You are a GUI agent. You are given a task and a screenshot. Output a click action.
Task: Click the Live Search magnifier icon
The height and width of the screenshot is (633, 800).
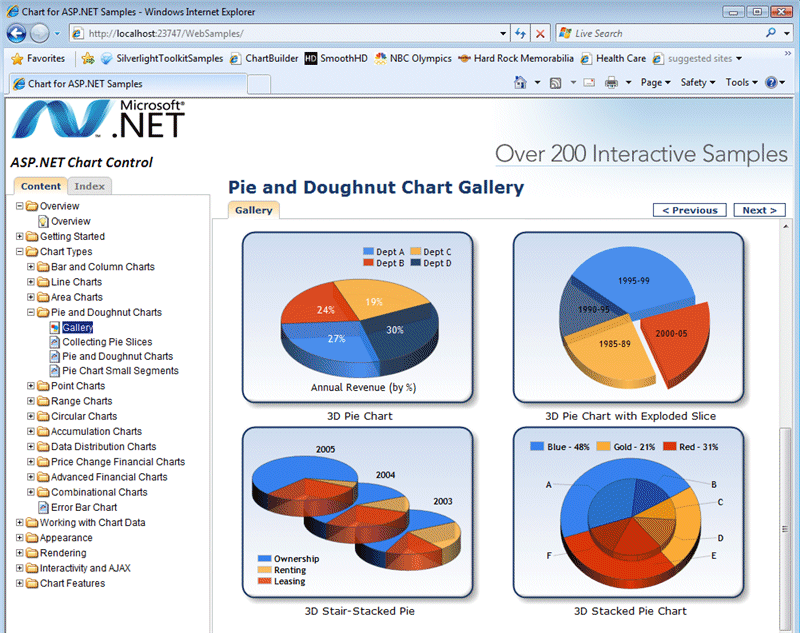(x=771, y=33)
